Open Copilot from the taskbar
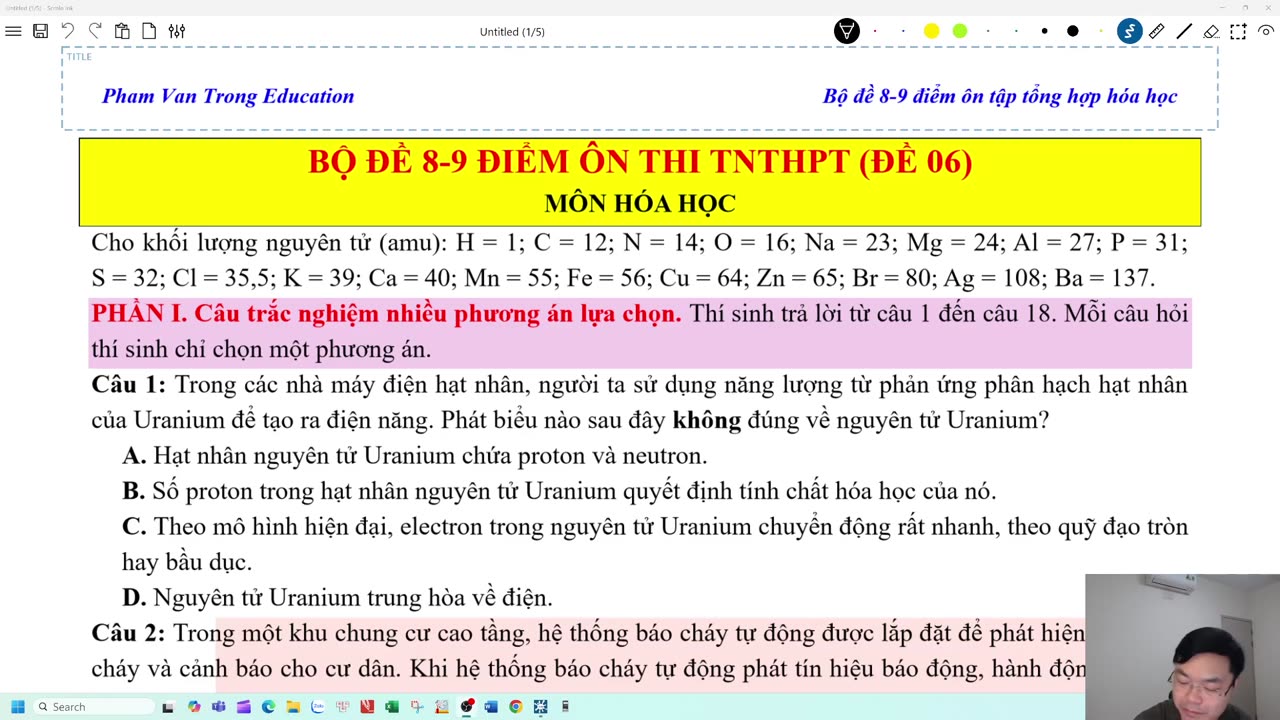1280x720 pixels. (x=194, y=707)
